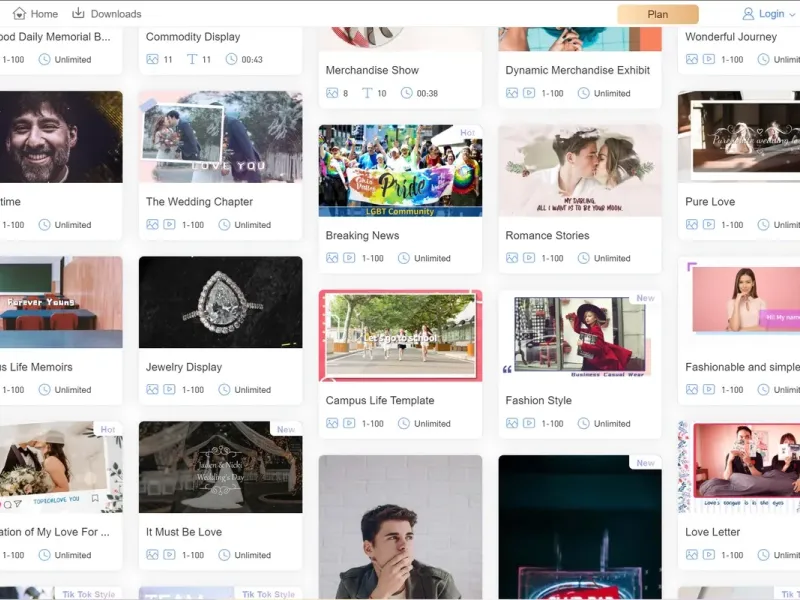Click the video icon under Campus Life Template
The width and height of the screenshot is (800, 600).
click(x=349, y=423)
